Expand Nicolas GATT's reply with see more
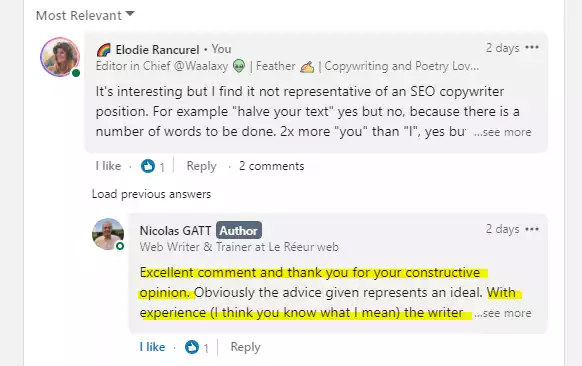 (503, 313)
